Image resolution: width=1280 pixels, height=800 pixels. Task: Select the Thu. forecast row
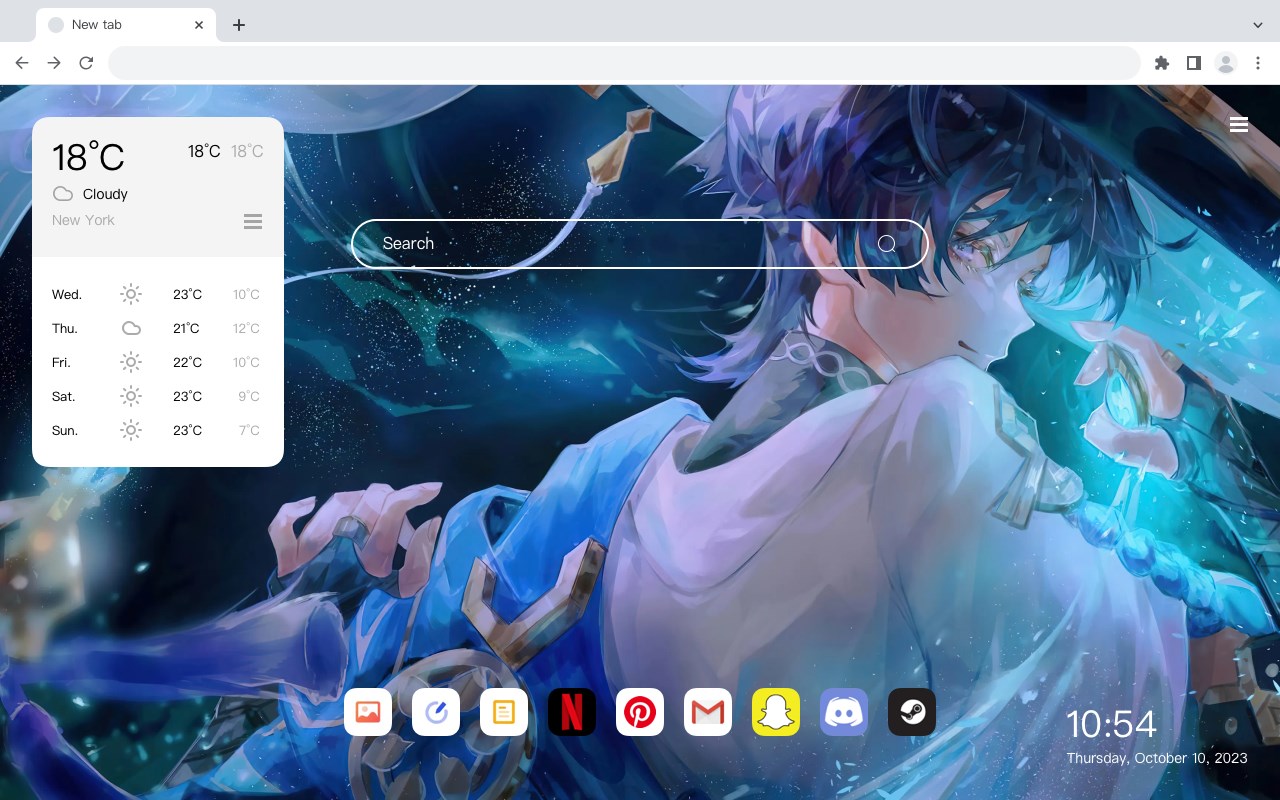coord(158,328)
